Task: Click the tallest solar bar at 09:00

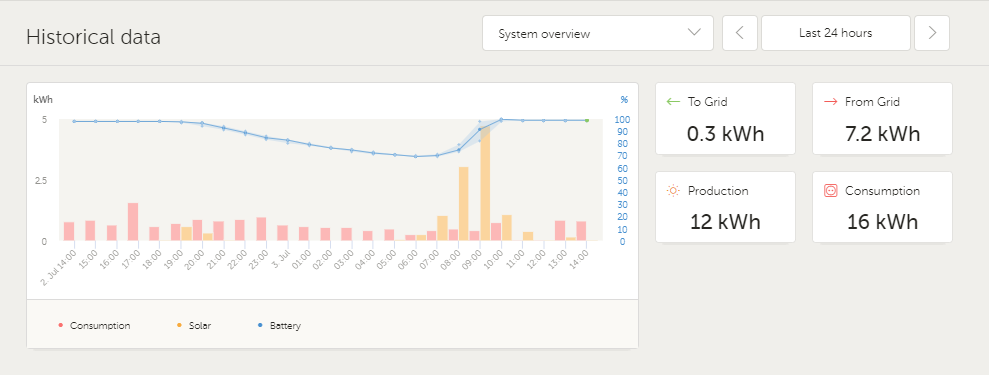Action: pyautogui.click(x=485, y=183)
